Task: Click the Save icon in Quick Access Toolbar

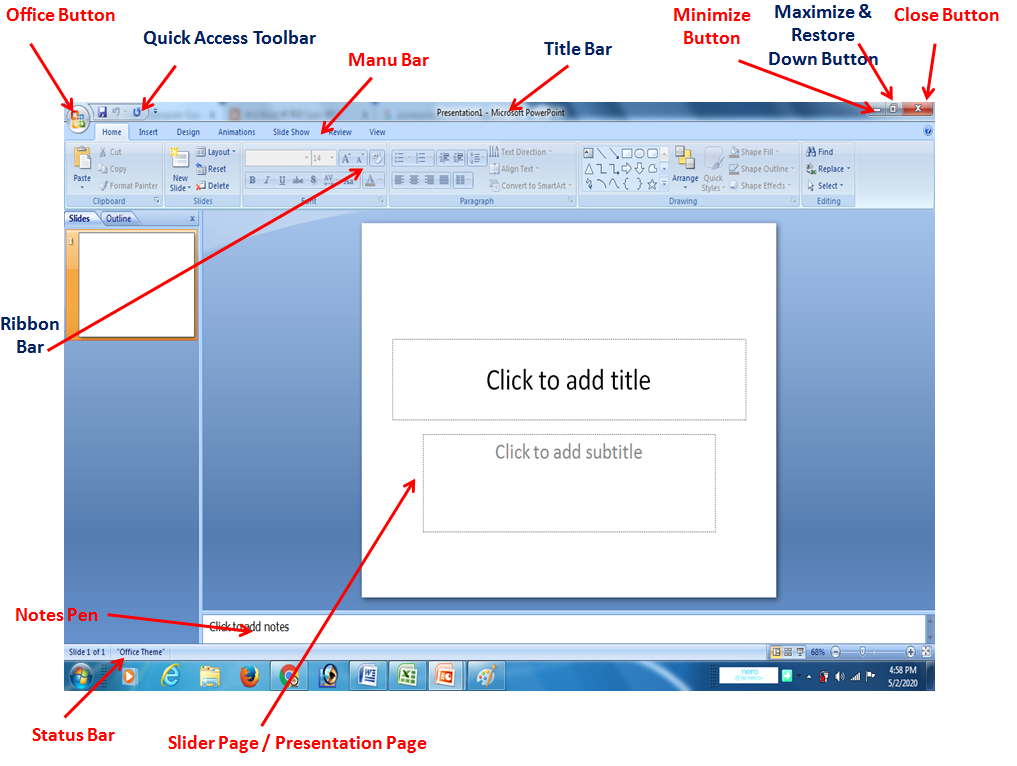Action: click(102, 112)
